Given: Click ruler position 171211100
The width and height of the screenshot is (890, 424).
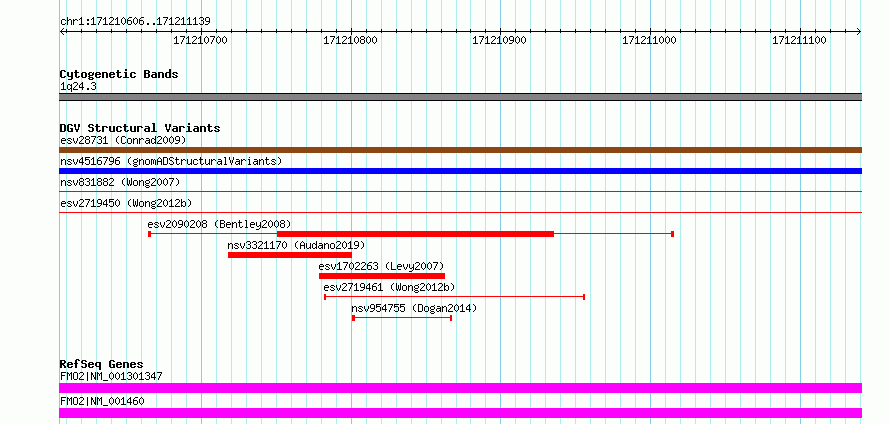Looking at the screenshot, I should [799, 40].
